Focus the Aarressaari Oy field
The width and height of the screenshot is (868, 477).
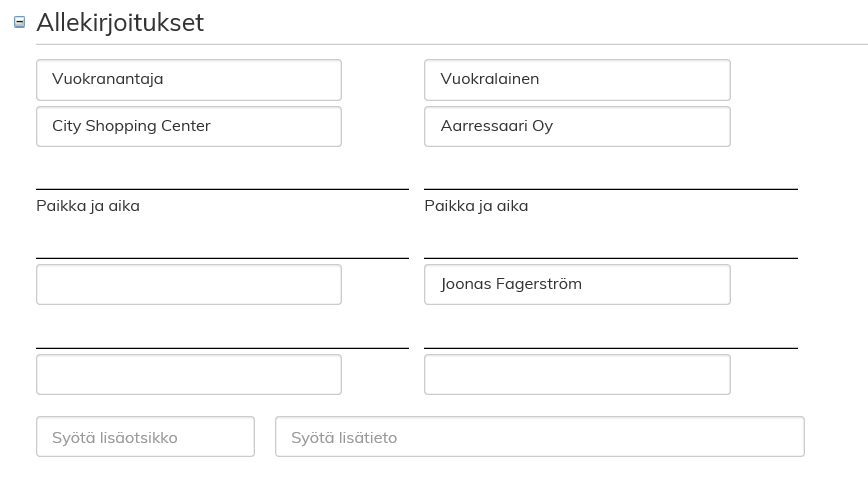(577, 127)
